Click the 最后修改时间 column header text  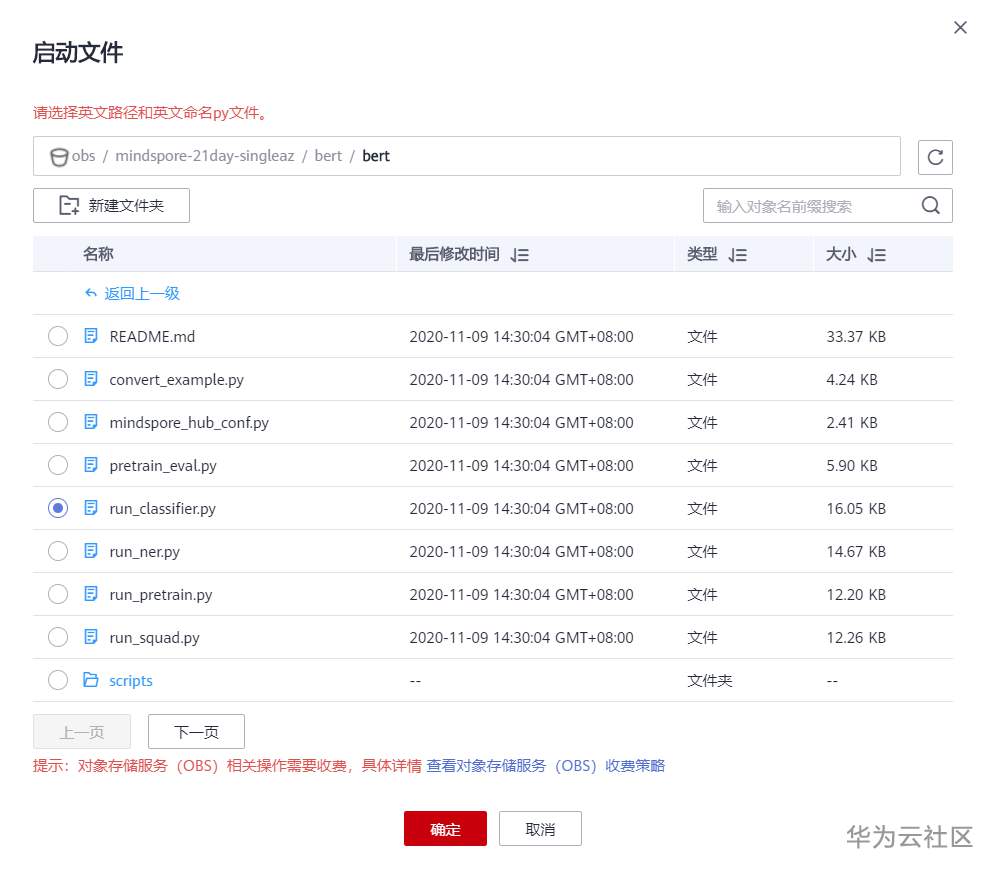tap(454, 254)
